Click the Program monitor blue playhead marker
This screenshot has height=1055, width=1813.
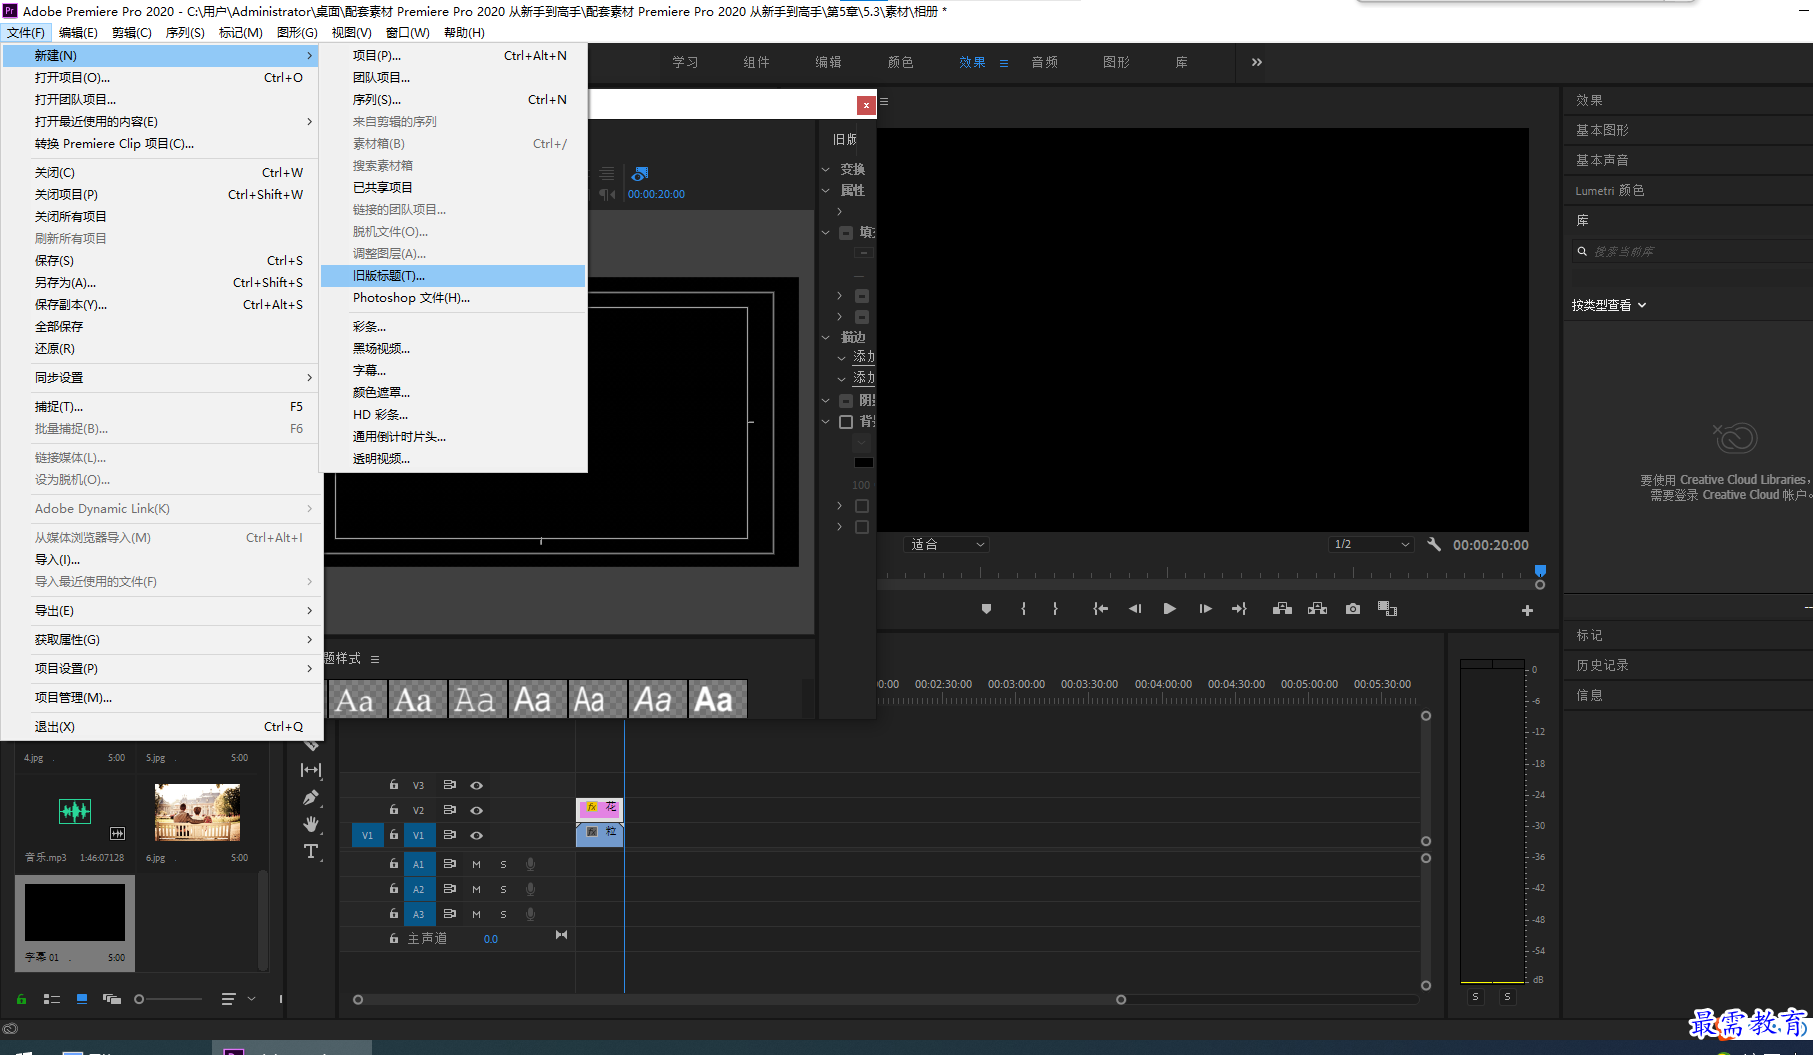(1540, 571)
